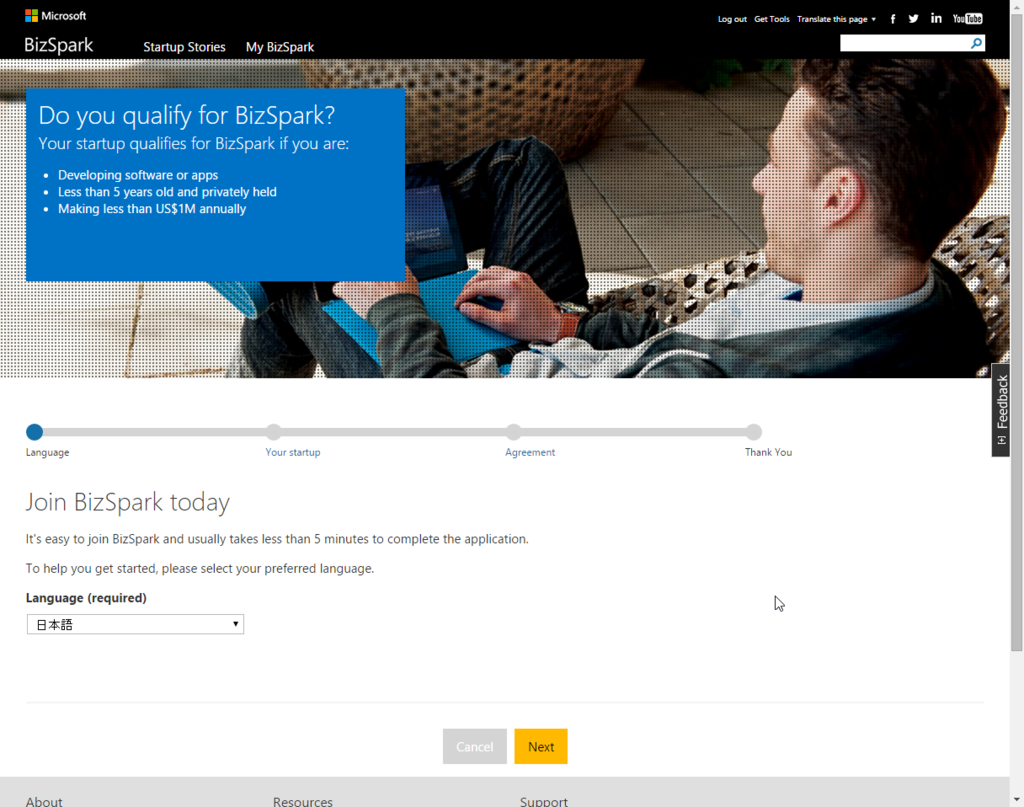Open the Feedback side tab
Screen dimensions: 1024x807
tap(1000, 410)
